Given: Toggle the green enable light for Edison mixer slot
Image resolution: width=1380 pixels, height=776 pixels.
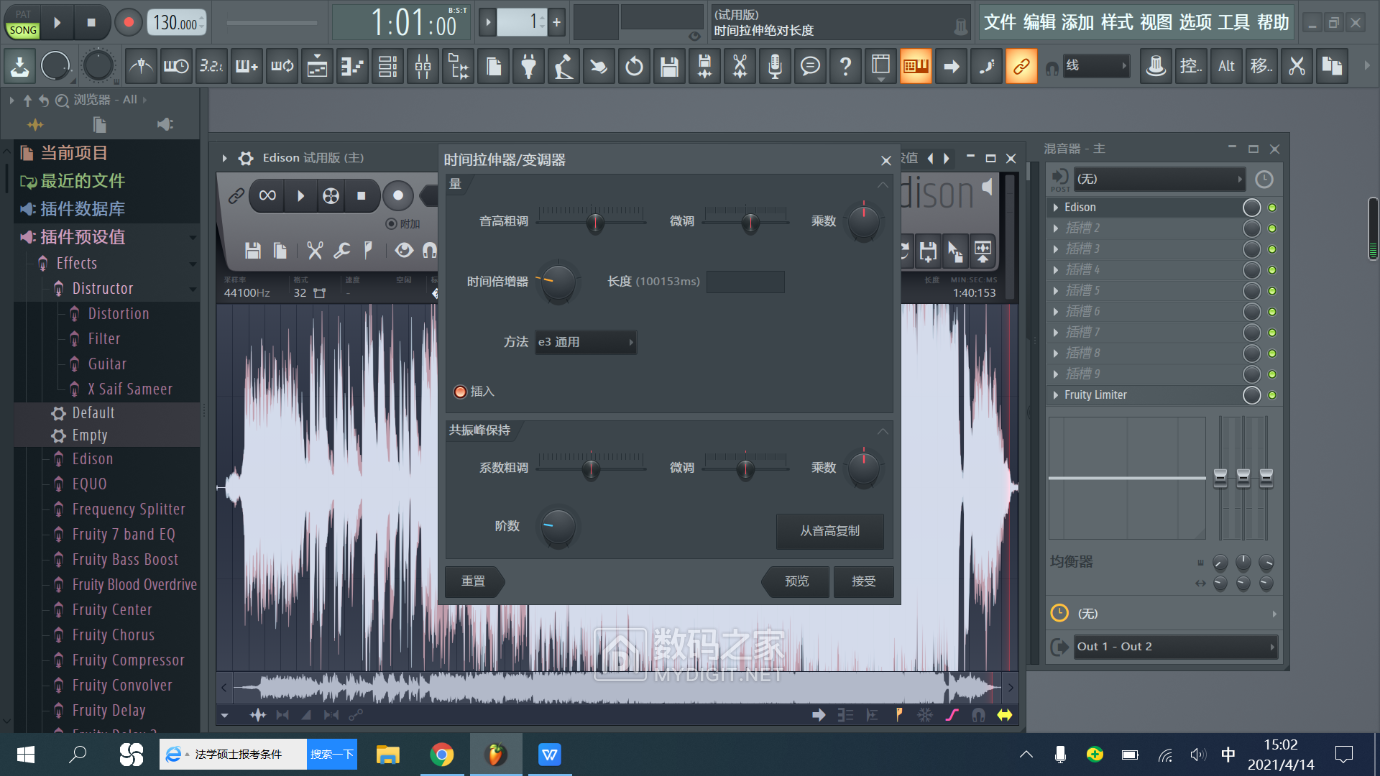Looking at the screenshot, I should 1272,208.
